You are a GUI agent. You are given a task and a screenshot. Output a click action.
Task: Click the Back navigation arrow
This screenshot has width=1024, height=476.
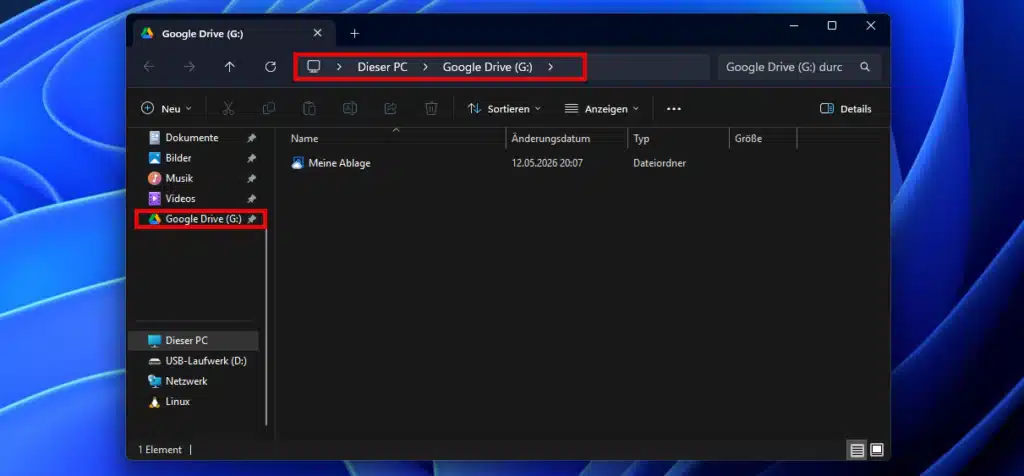pyautogui.click(x=149, y=67)
